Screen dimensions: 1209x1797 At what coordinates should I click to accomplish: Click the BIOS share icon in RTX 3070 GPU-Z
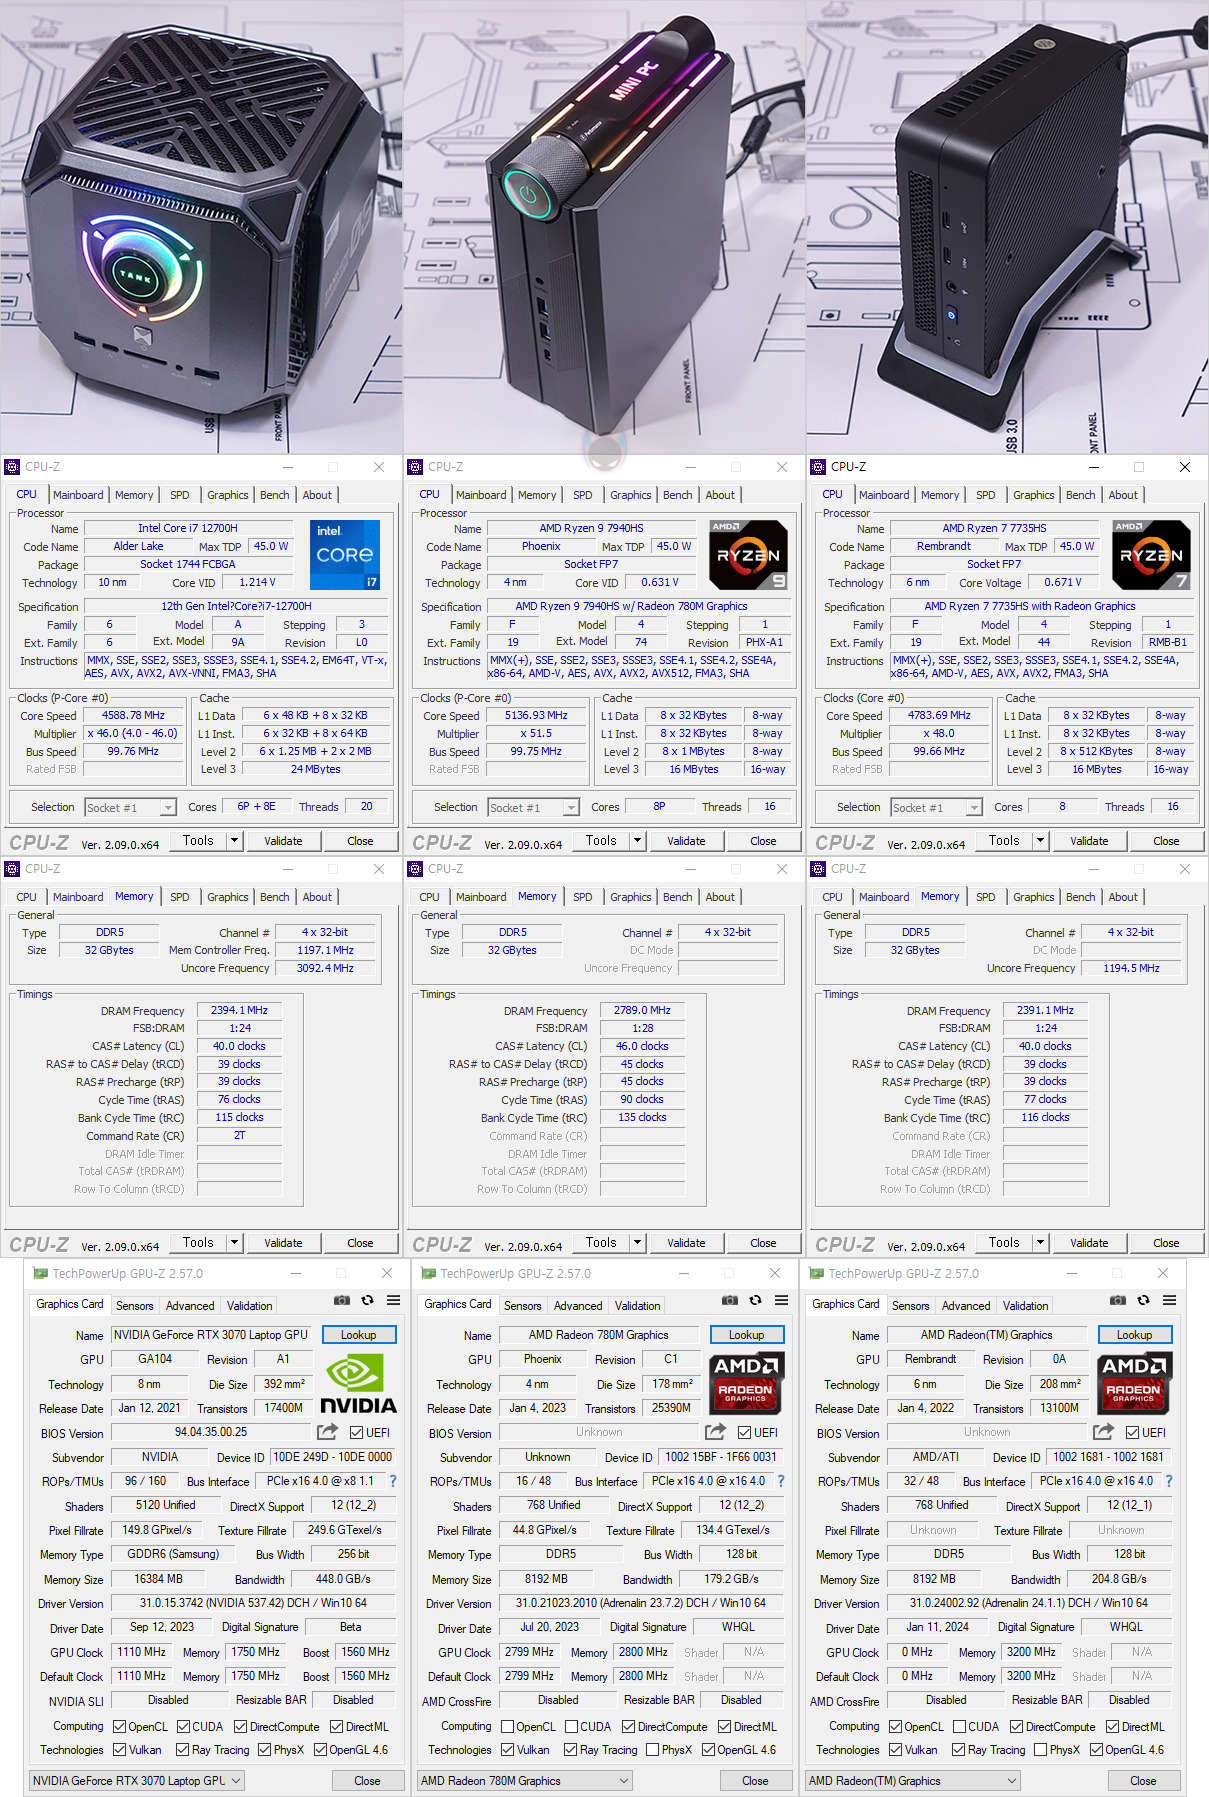click(x=327, y=1433)
